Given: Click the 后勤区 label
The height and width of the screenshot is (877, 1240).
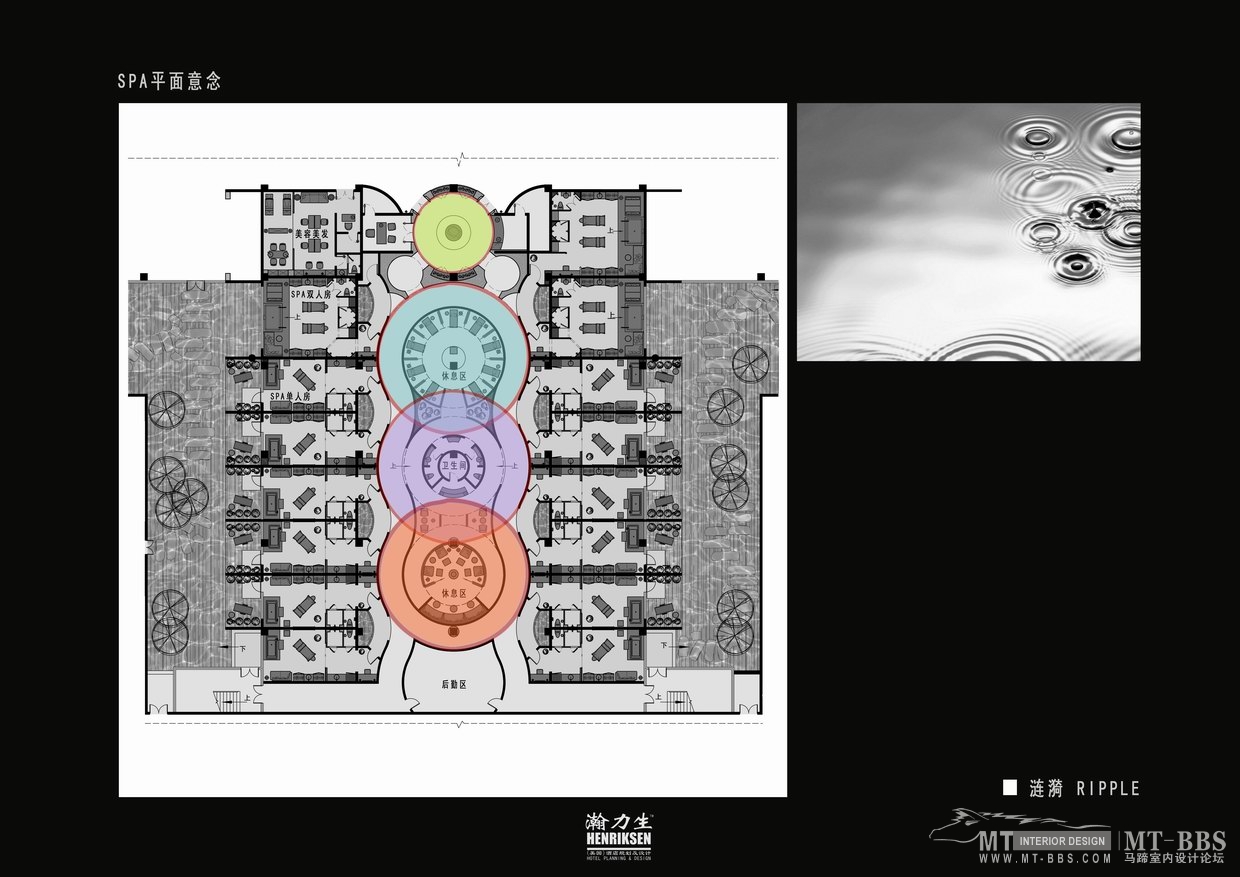Looking at the screenshot, I should pyautogui.click(x=454, y=685).
